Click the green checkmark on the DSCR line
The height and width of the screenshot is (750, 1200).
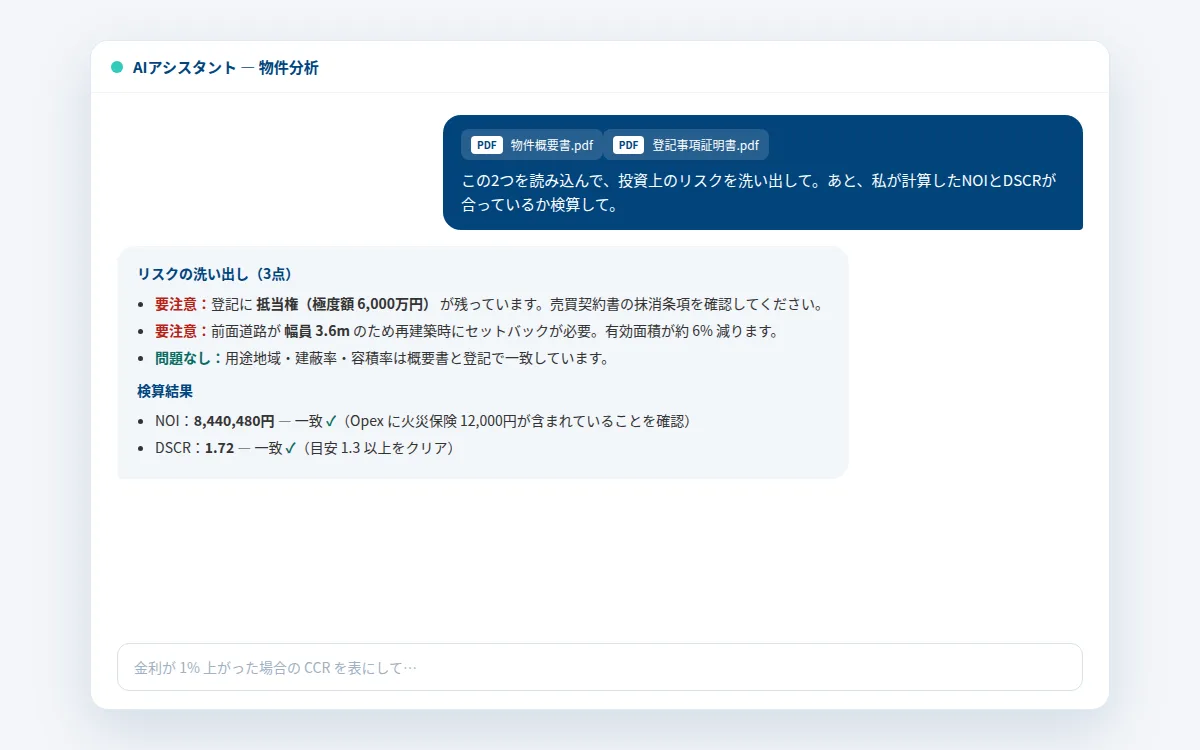[290, 448]
